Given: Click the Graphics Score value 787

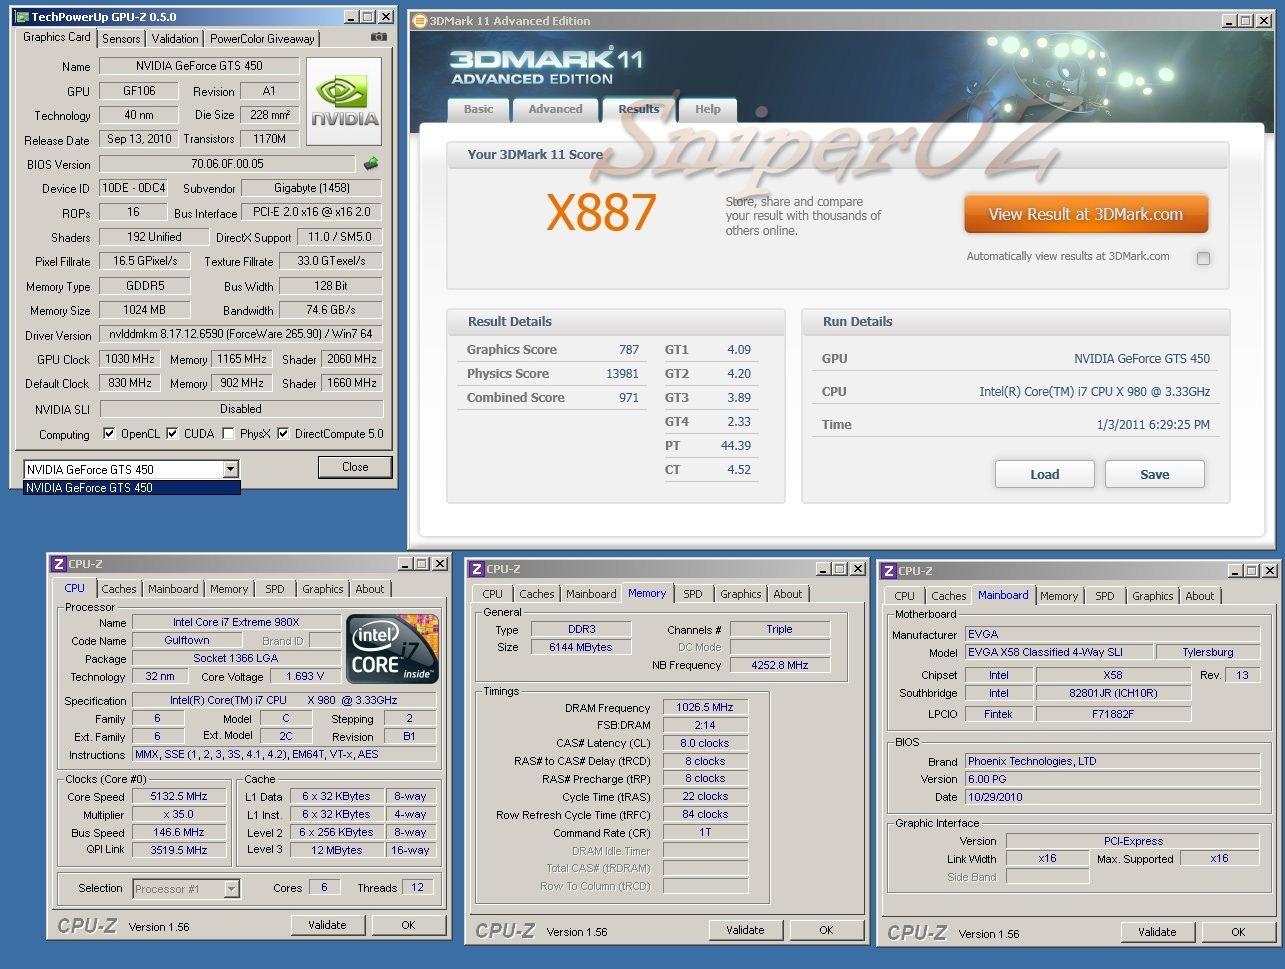Looking at the screenshot, I should pyautogui.click(x=629, y=350).
